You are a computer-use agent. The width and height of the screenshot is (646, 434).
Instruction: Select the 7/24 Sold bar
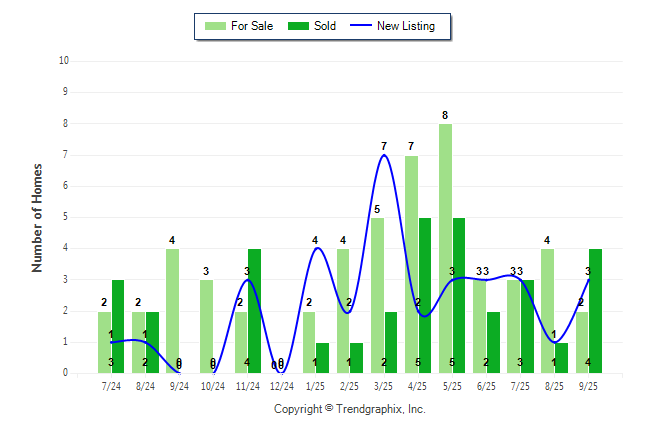coord(118,326)
